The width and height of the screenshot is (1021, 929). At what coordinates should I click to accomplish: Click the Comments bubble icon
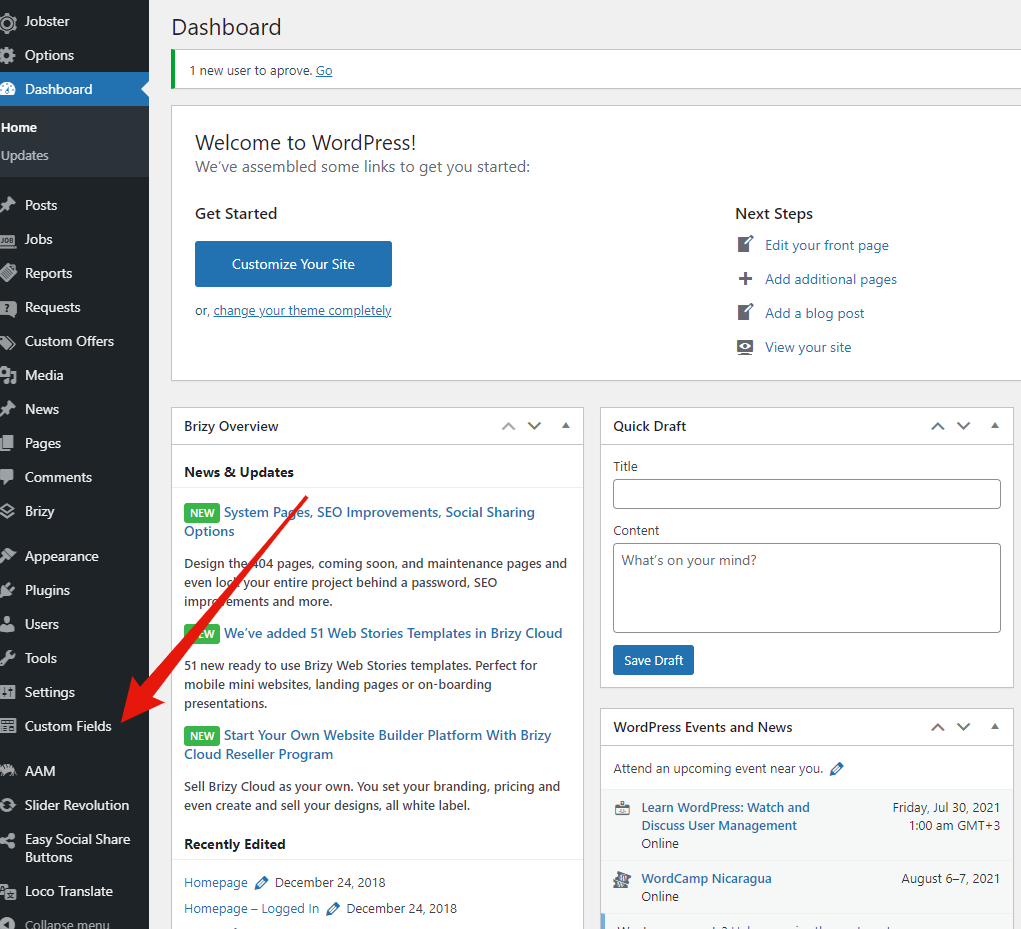pos(7,477)
